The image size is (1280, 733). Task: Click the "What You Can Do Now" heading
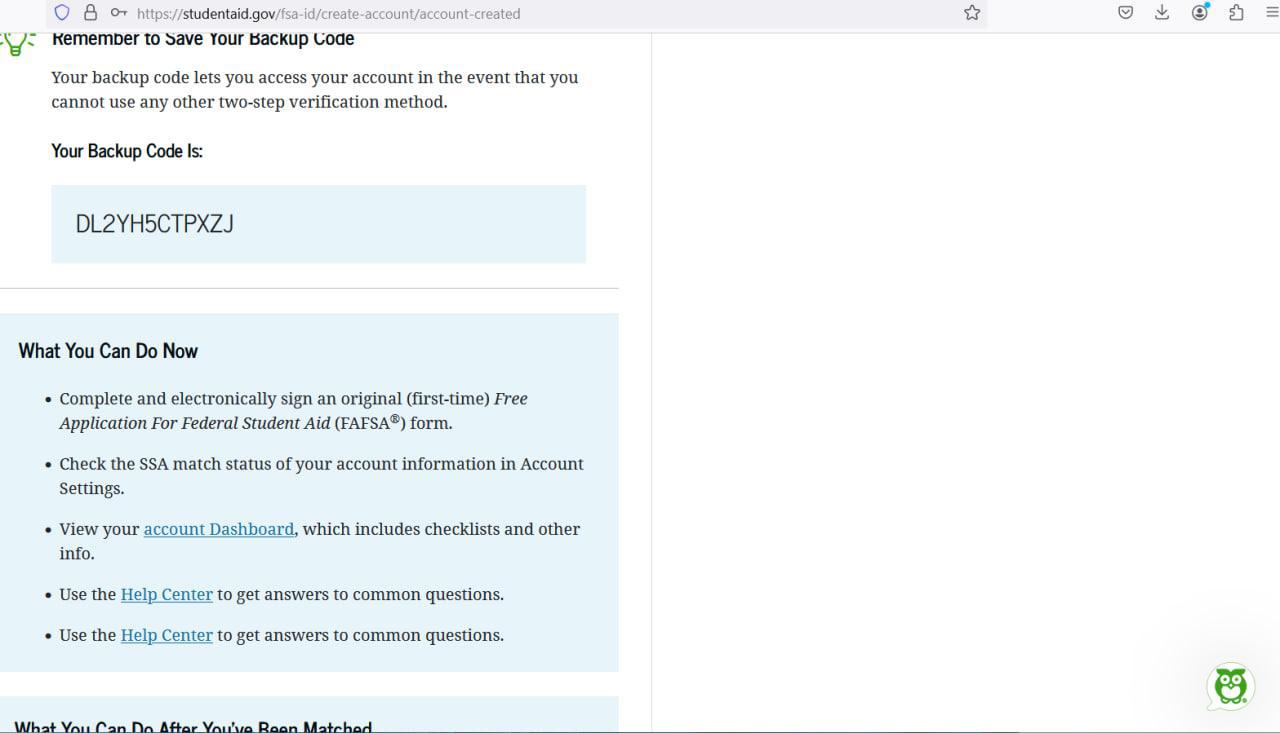click(108, 351)
